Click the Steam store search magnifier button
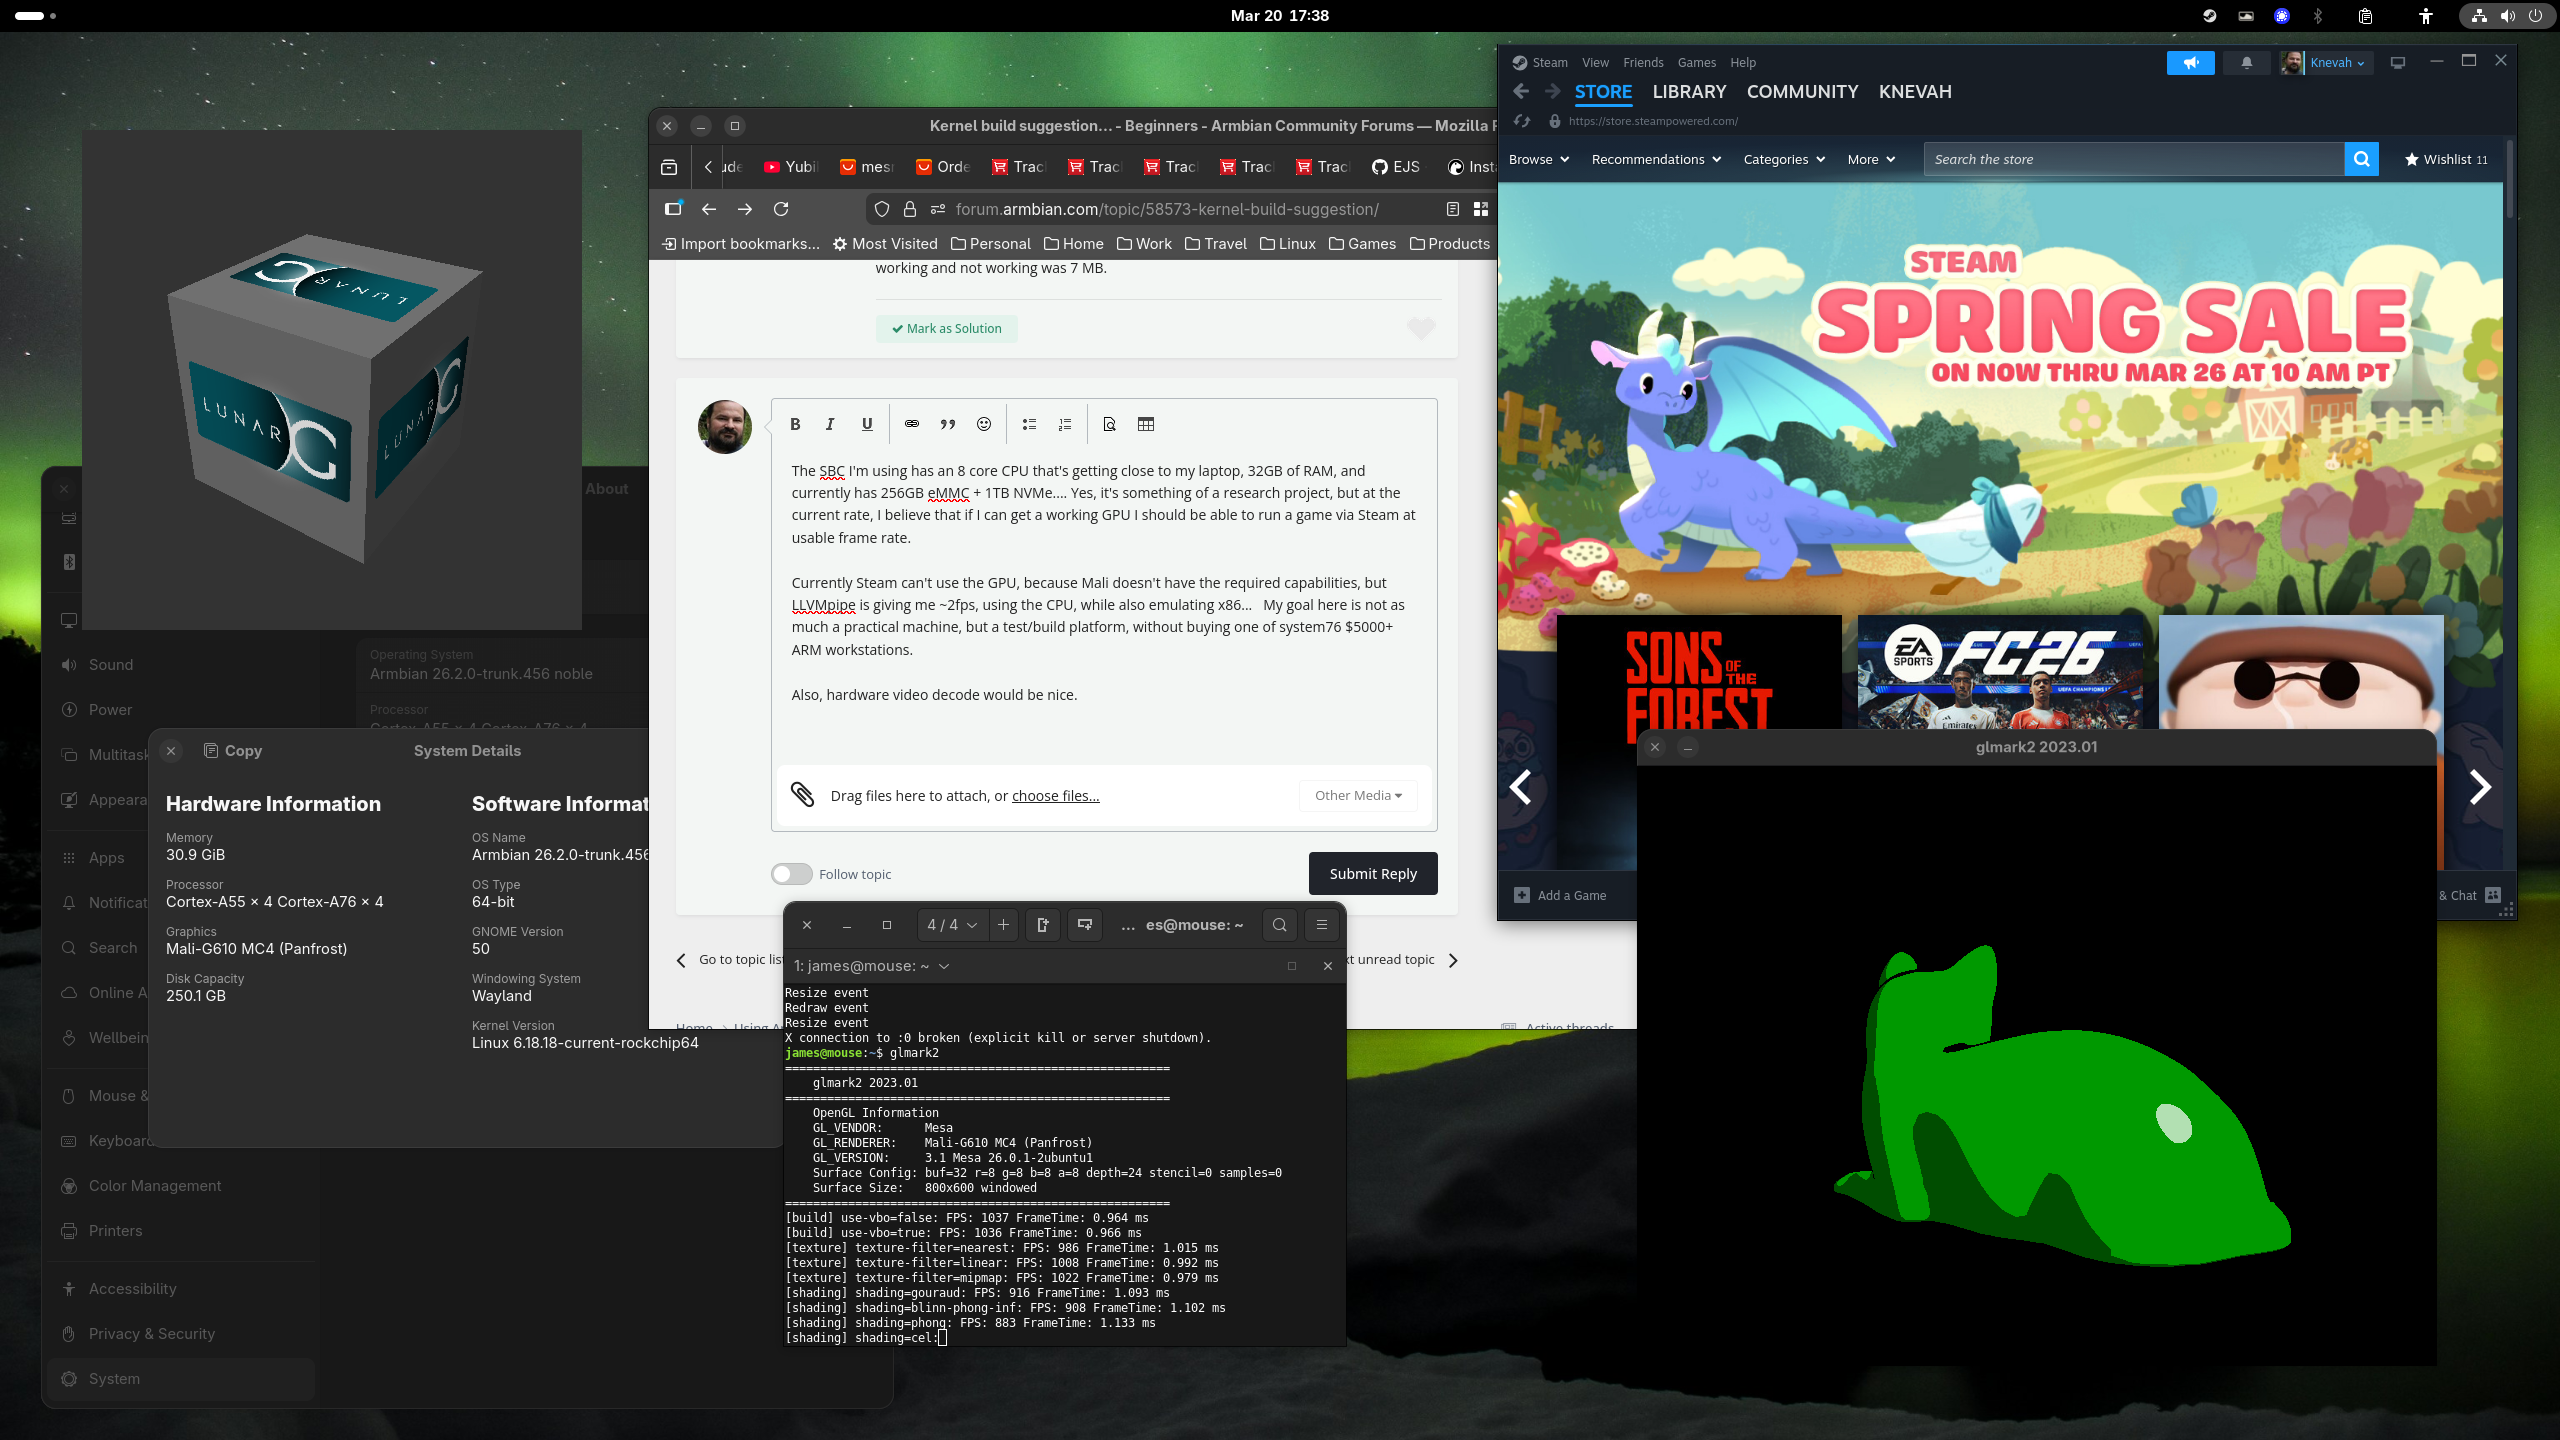Image resolution: width=2560 pixels, height=1440 pixels. pyautogui.click(x=2361, y=159)
